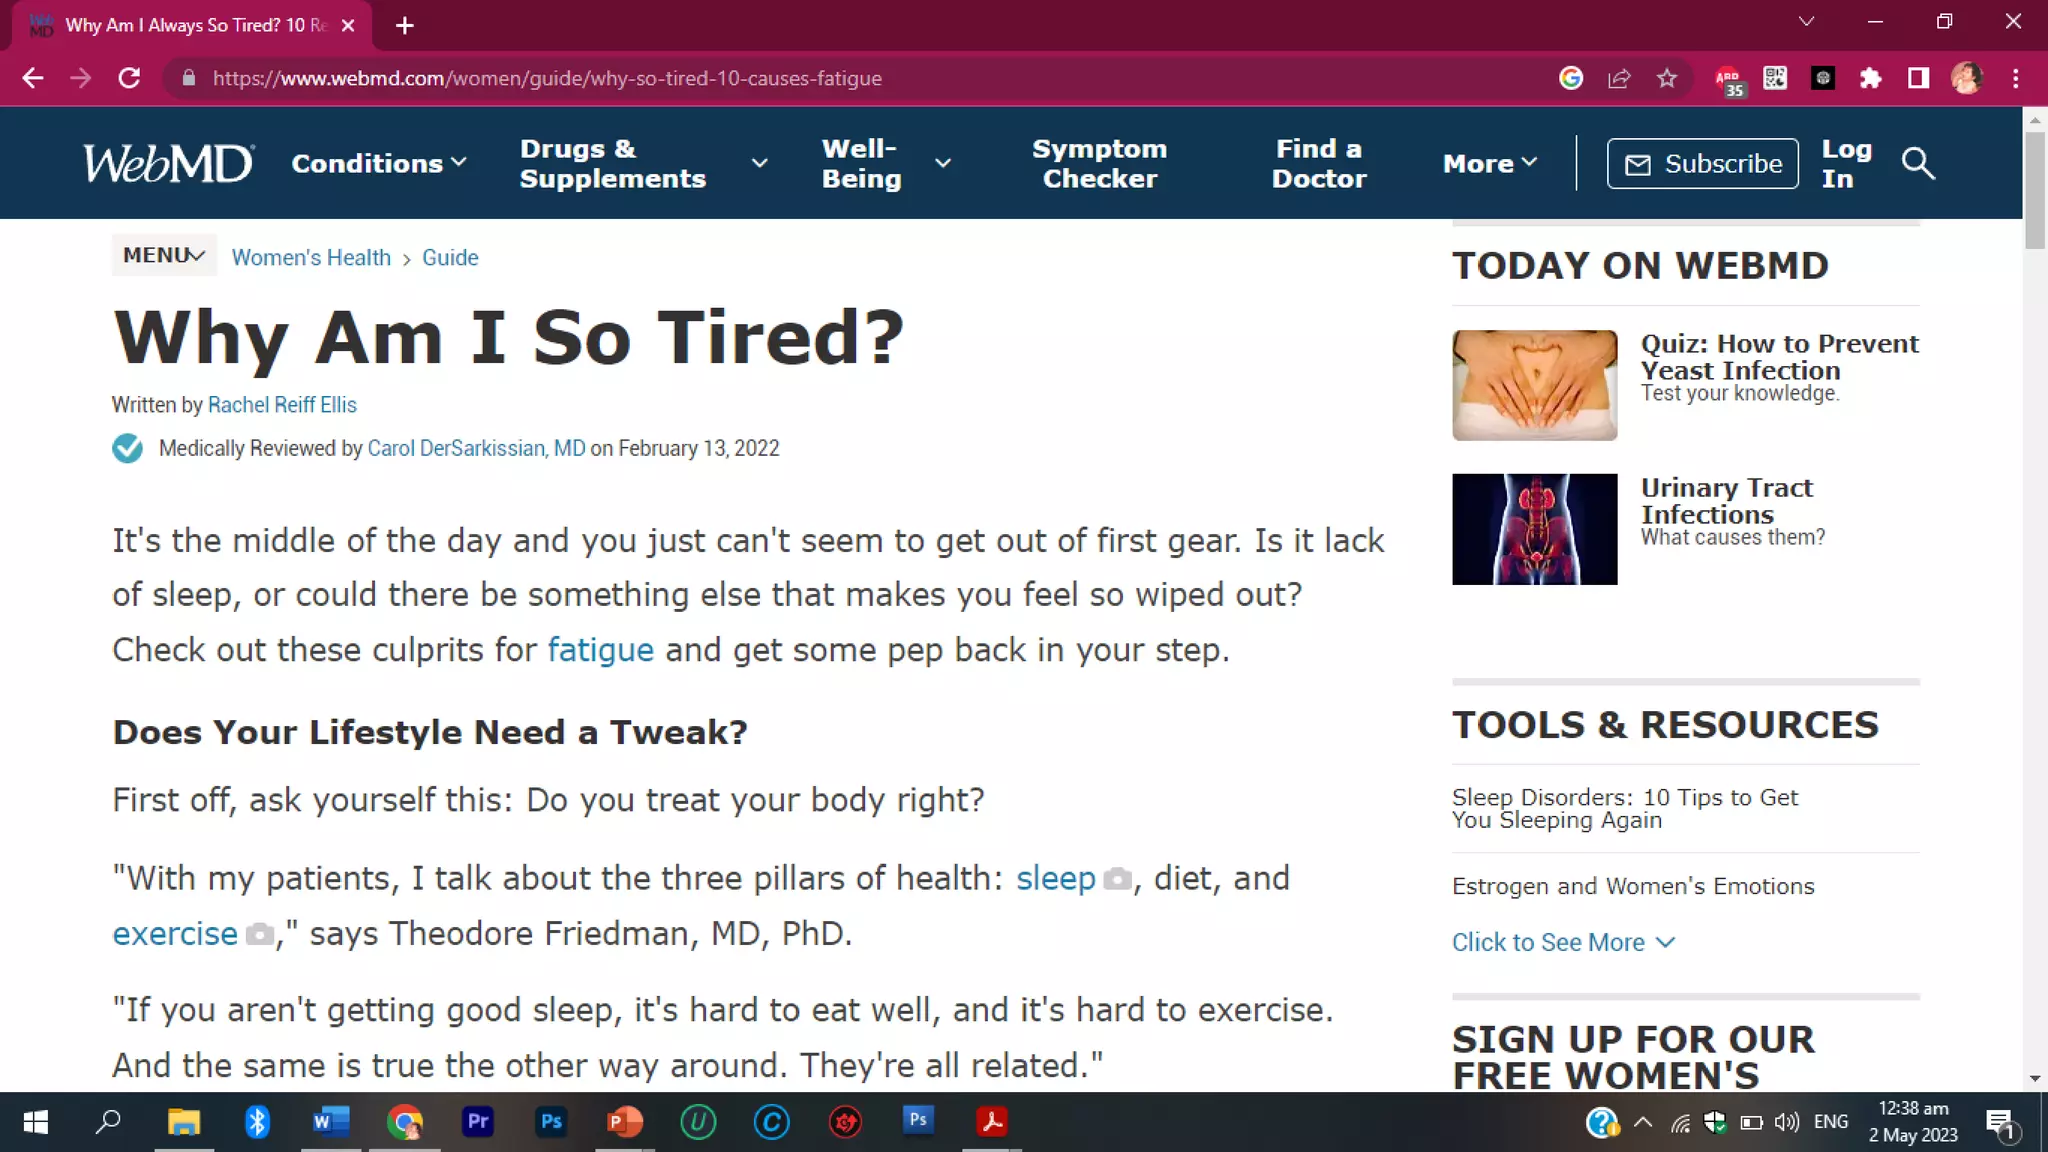Expand the Conditions dropdown menu

coord(378,163)
